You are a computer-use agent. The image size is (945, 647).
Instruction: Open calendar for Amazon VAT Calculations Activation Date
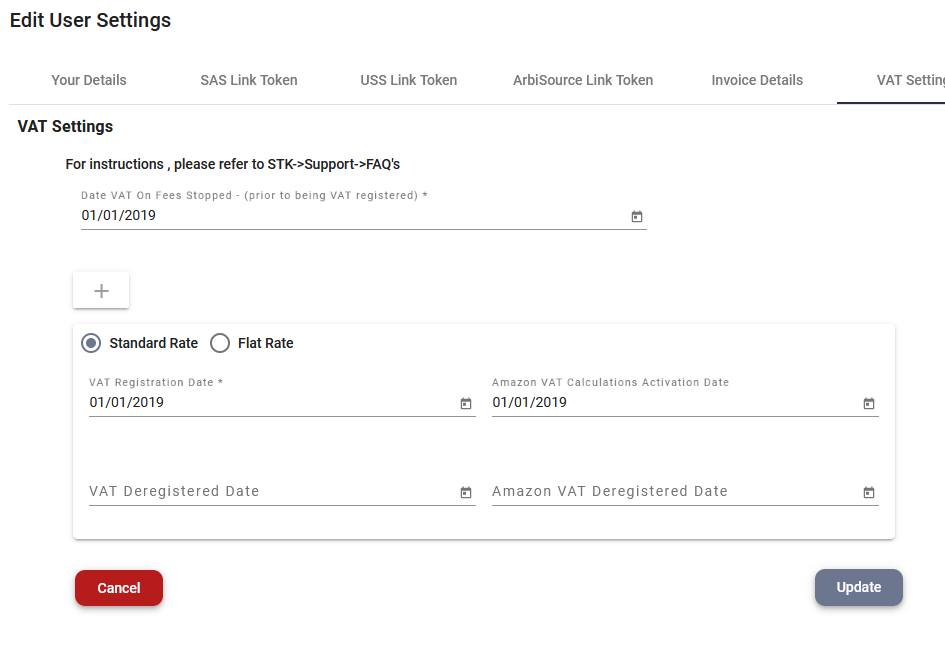coord(868,404)
